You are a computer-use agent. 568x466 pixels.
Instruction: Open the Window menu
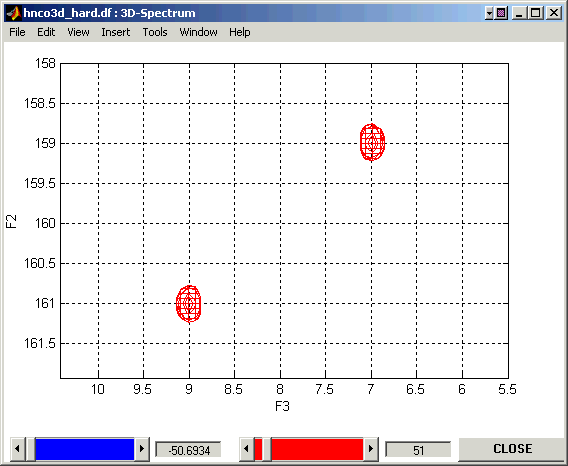point(199,32)
